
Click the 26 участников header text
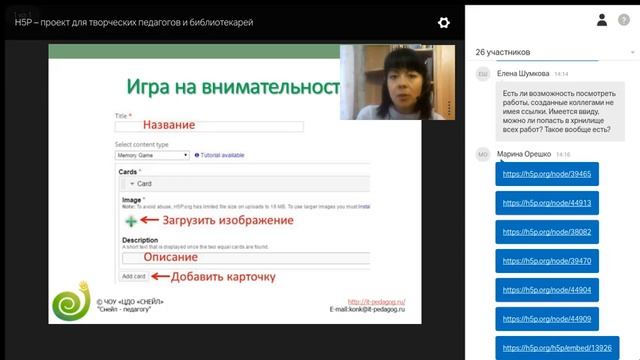pos(502,52)
